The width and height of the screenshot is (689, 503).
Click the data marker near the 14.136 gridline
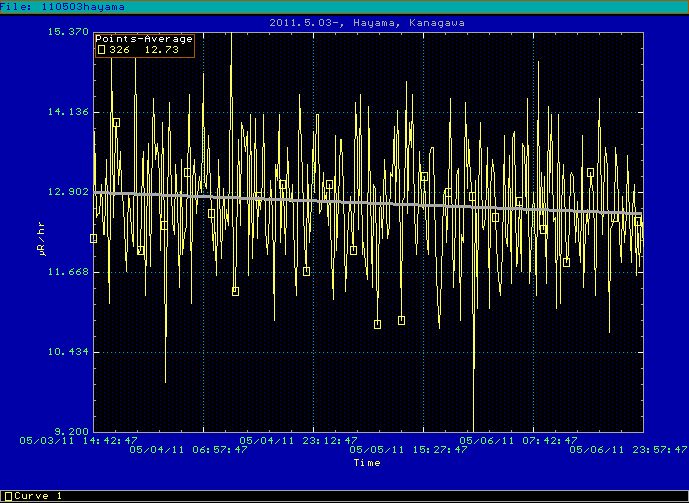click(x=116, y=122)
